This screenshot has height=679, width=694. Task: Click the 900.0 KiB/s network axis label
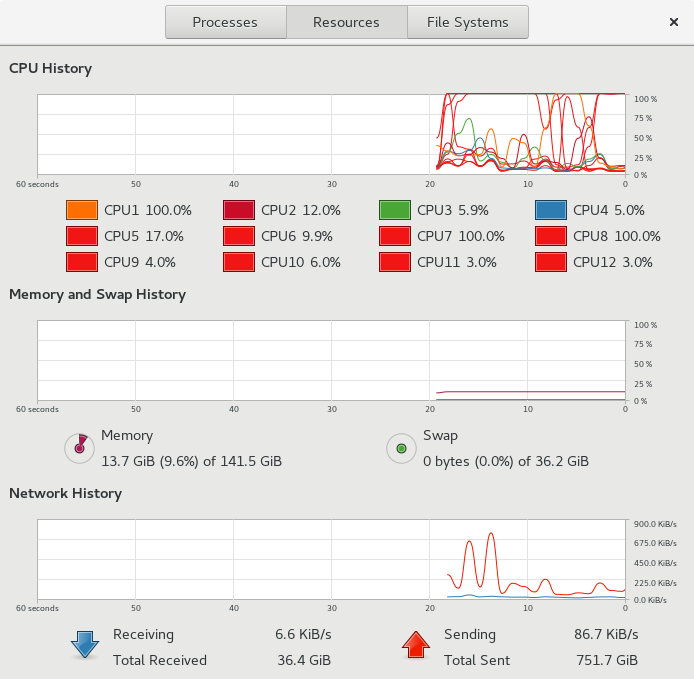[x=655, y=524]
